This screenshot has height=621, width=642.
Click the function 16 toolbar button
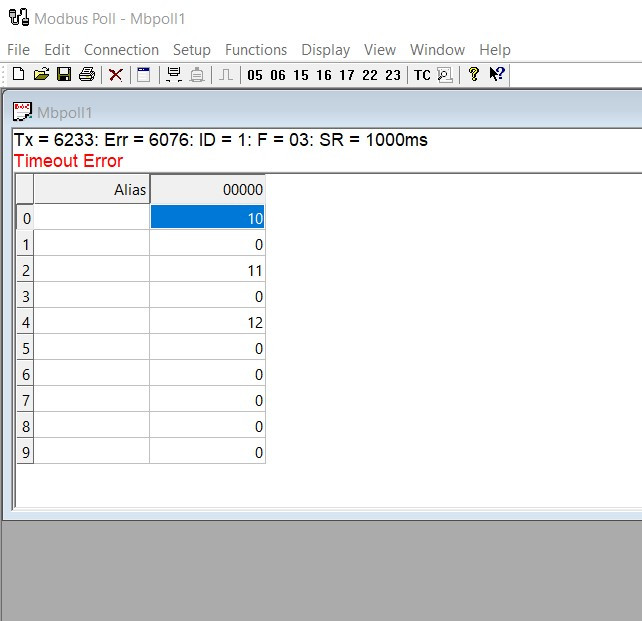tap(324, 75)
